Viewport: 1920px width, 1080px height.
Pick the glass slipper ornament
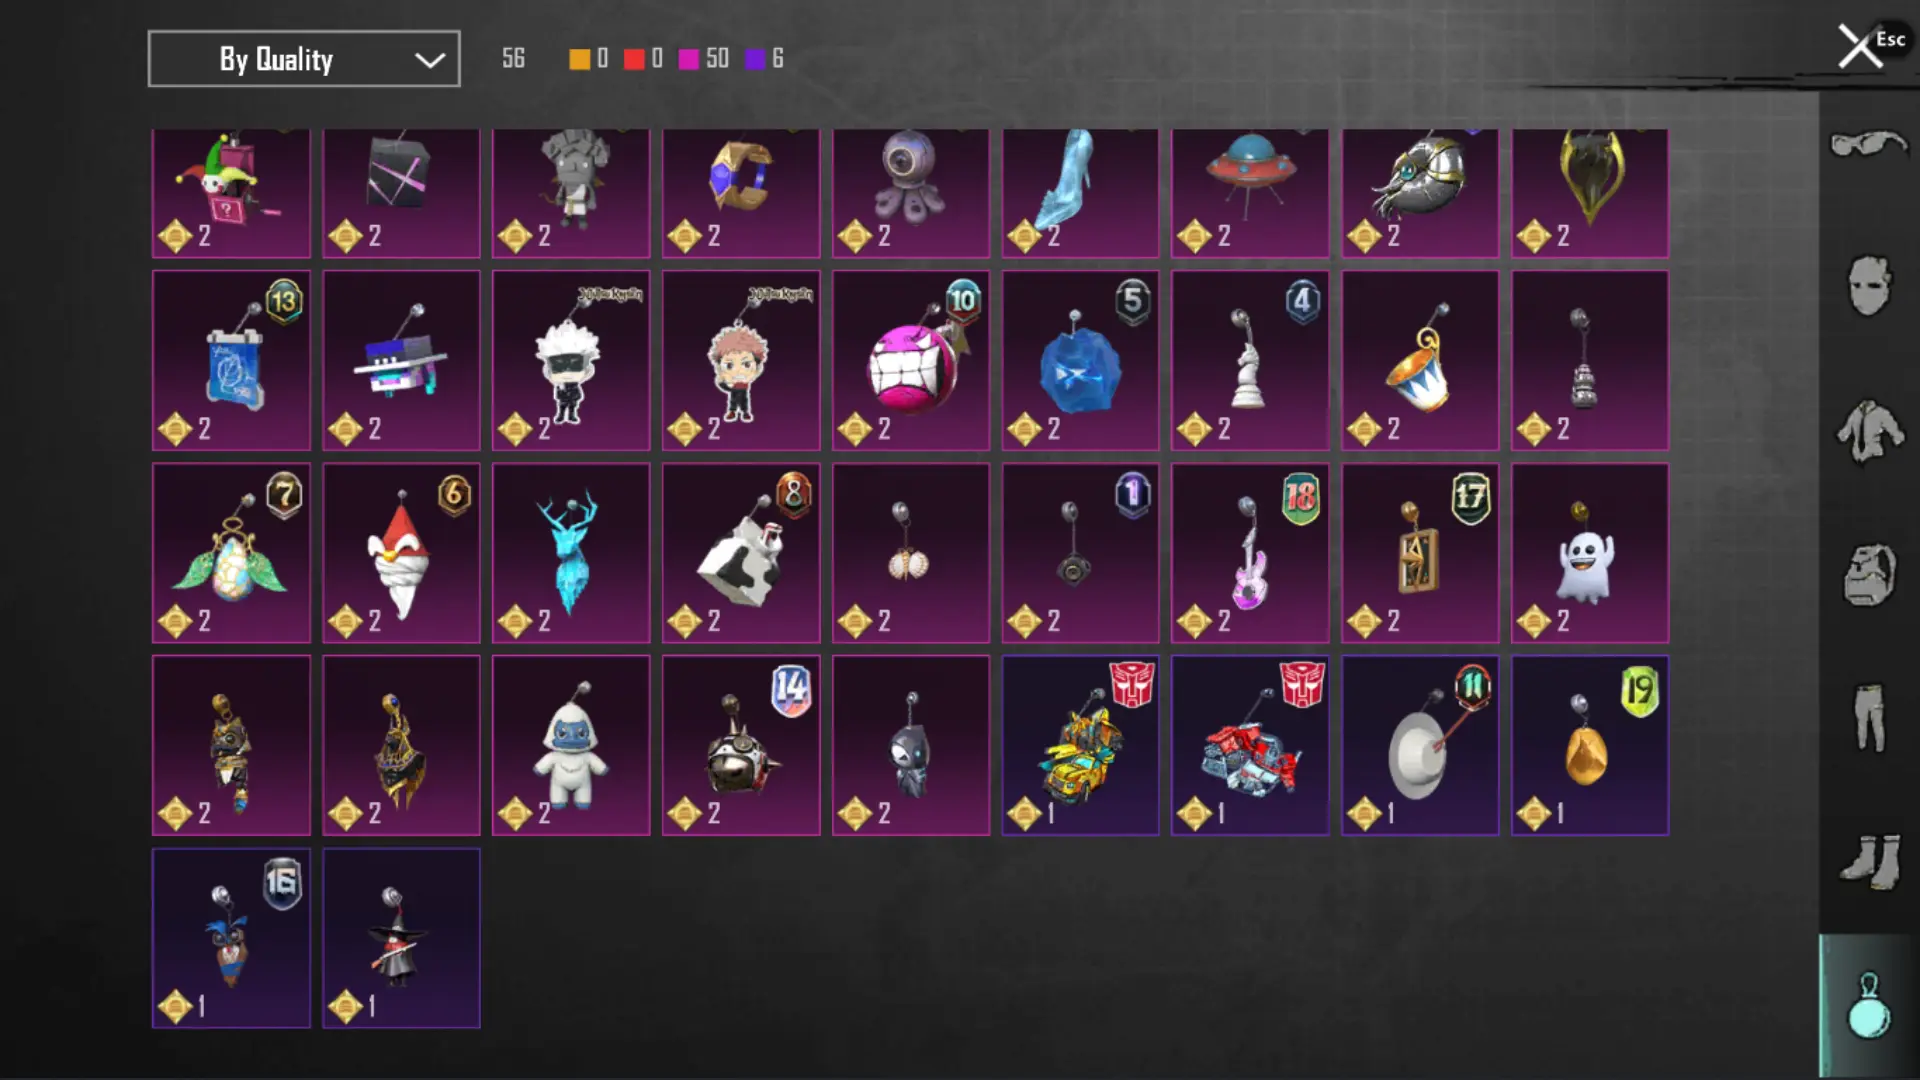click(1080, 193)
